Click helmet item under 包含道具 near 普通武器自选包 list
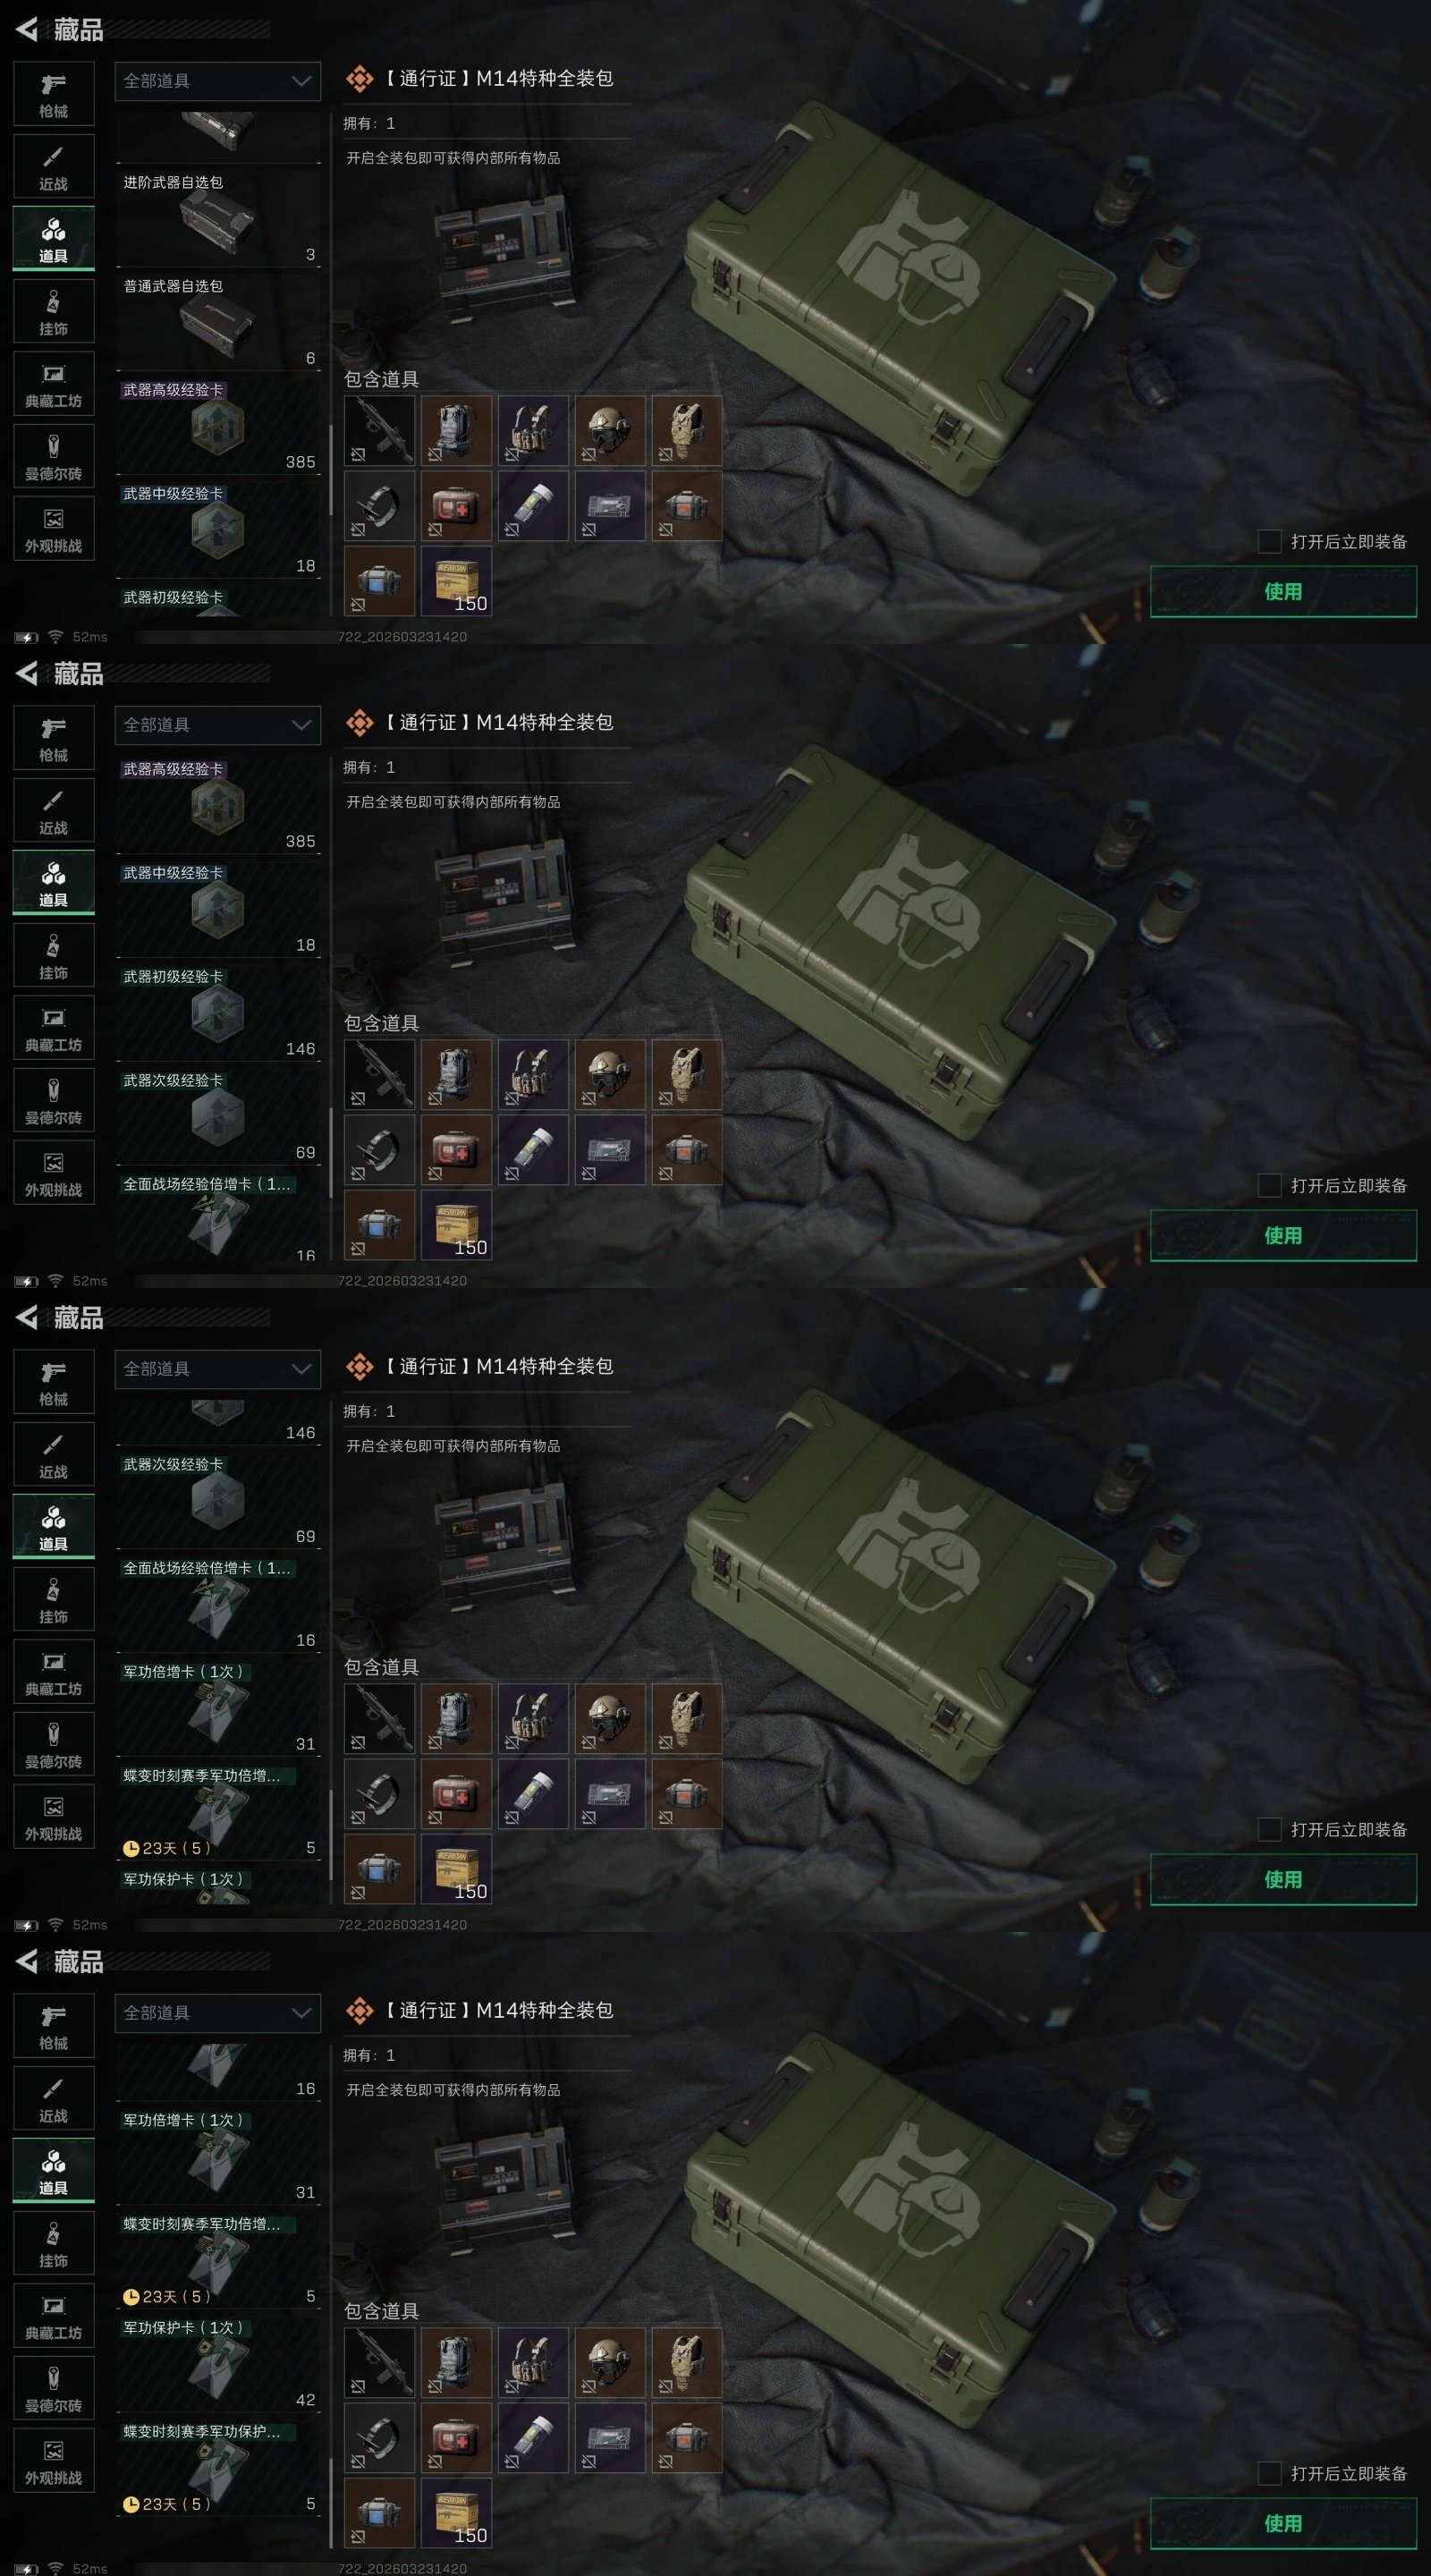The height and width of the screenshot is (2576, 1431). click(609, 431)
